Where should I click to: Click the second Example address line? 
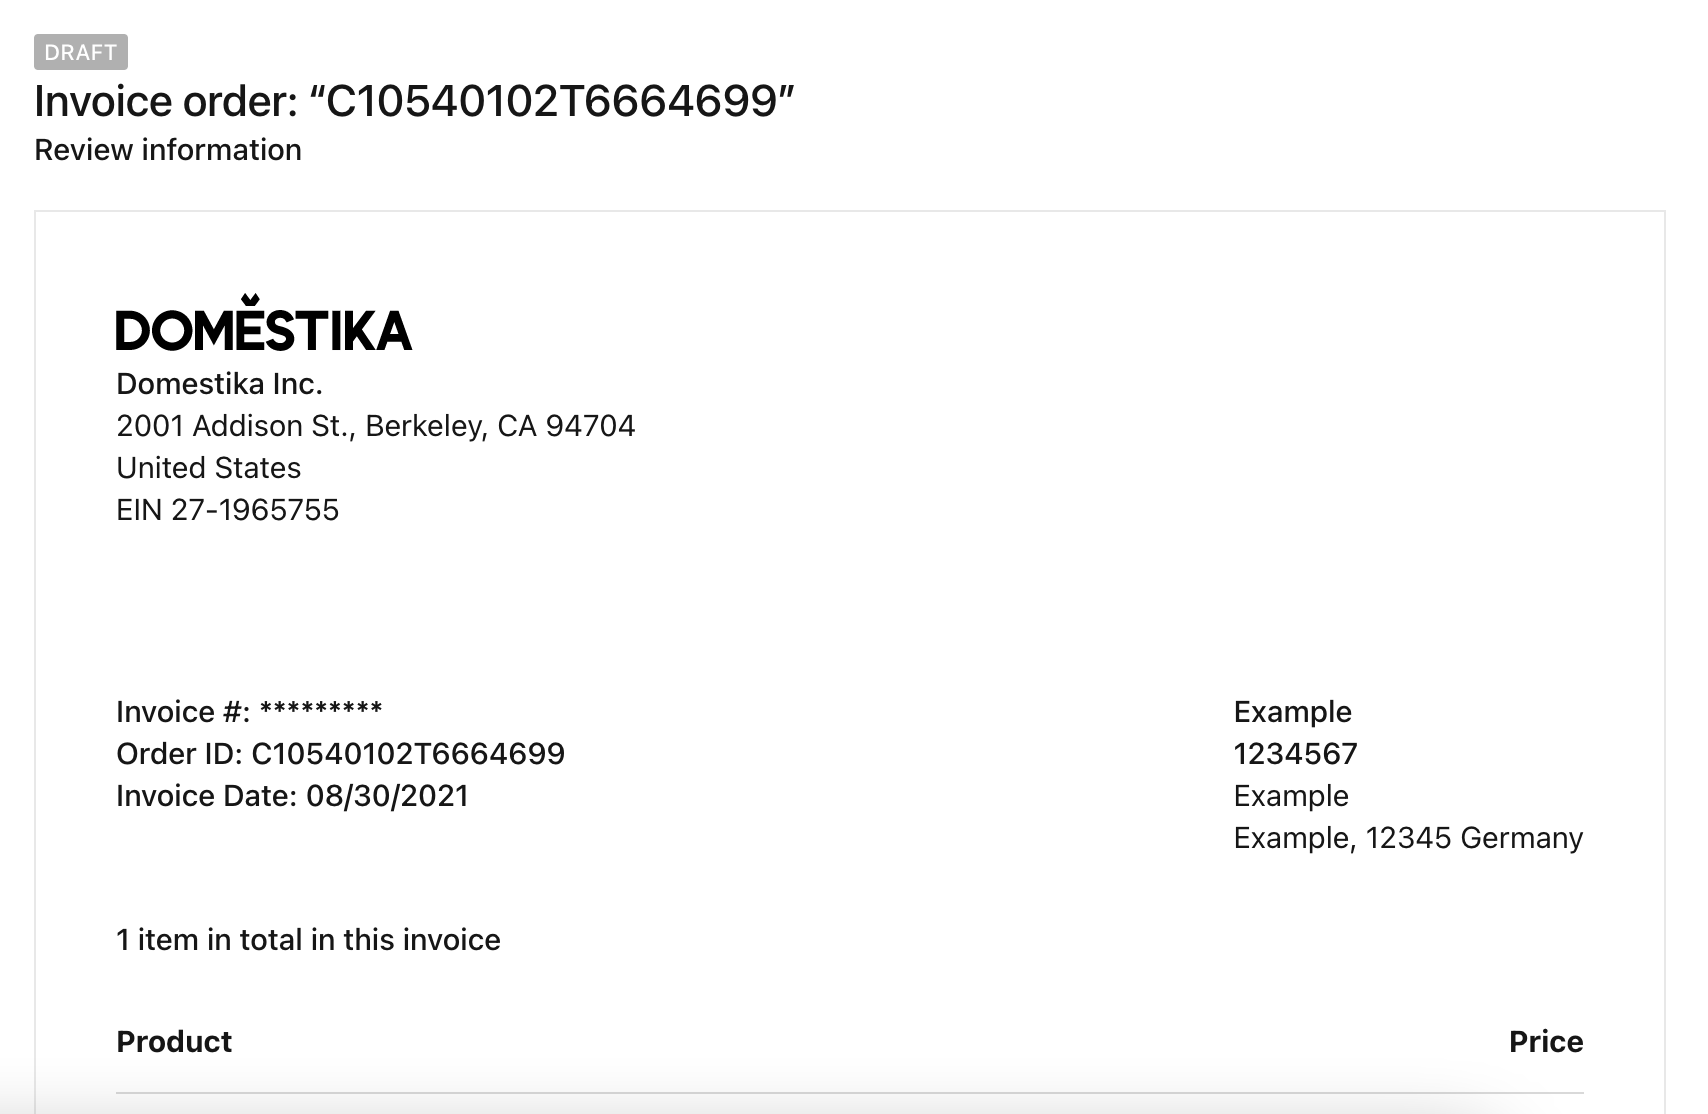[1291, 796]
